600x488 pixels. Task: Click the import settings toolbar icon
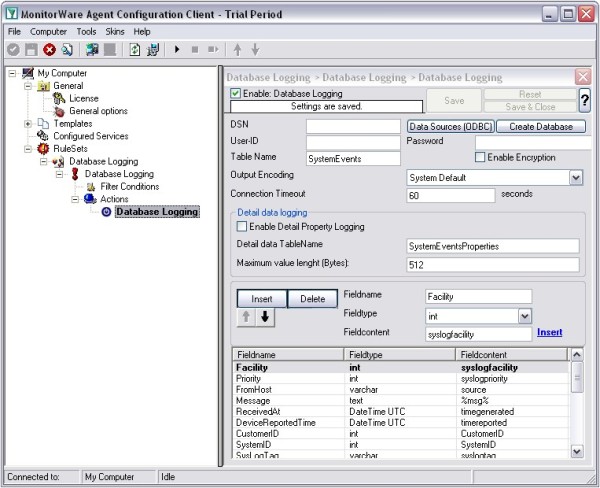point(153,49)
